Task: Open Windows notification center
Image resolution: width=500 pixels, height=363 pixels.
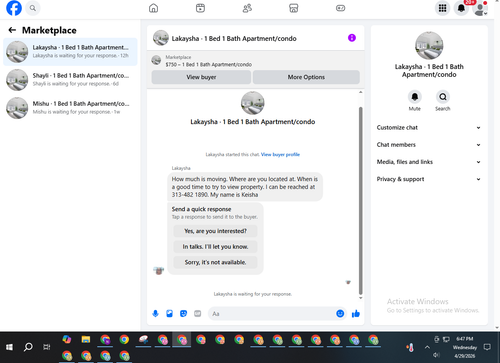Action: tap(487, 347)
